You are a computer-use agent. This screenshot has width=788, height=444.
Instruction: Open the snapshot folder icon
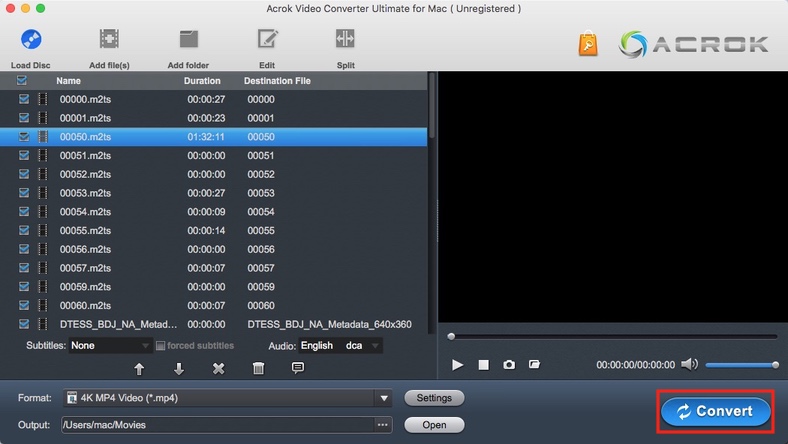point(534,364)
